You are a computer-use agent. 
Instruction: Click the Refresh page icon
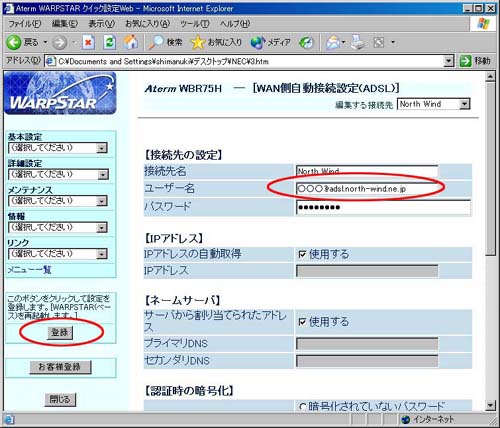coord(110,42)
